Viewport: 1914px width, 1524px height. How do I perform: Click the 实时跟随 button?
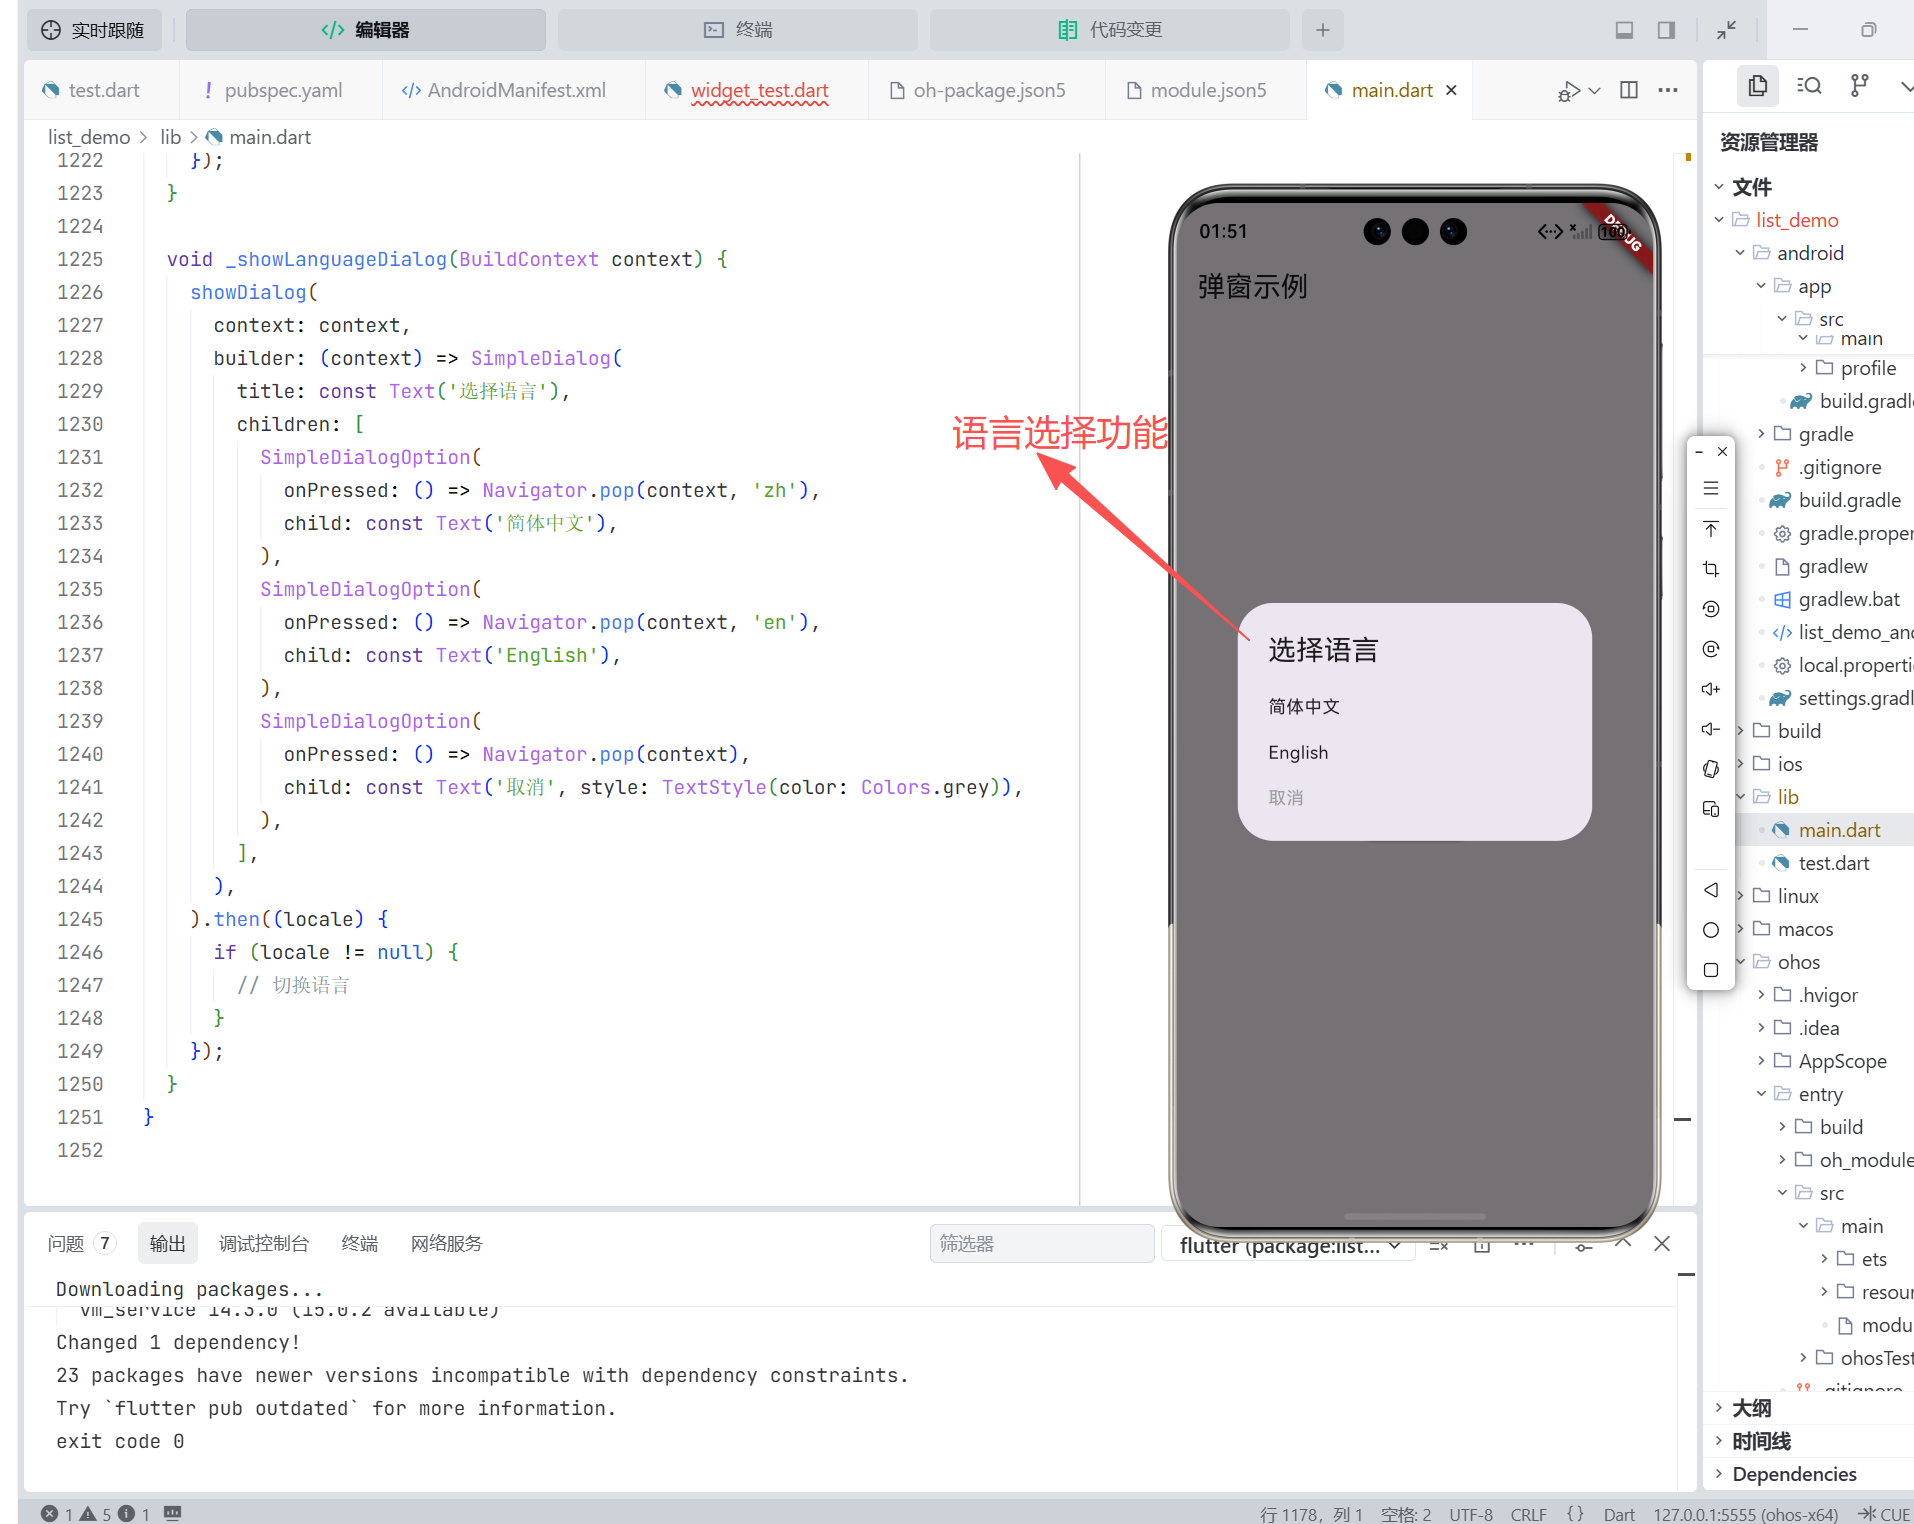click(93, 30)
